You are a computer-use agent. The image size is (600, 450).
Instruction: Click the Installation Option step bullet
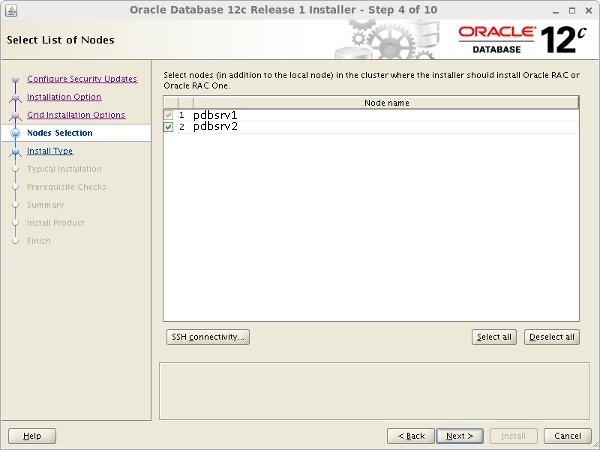click(x=15, y=98)
